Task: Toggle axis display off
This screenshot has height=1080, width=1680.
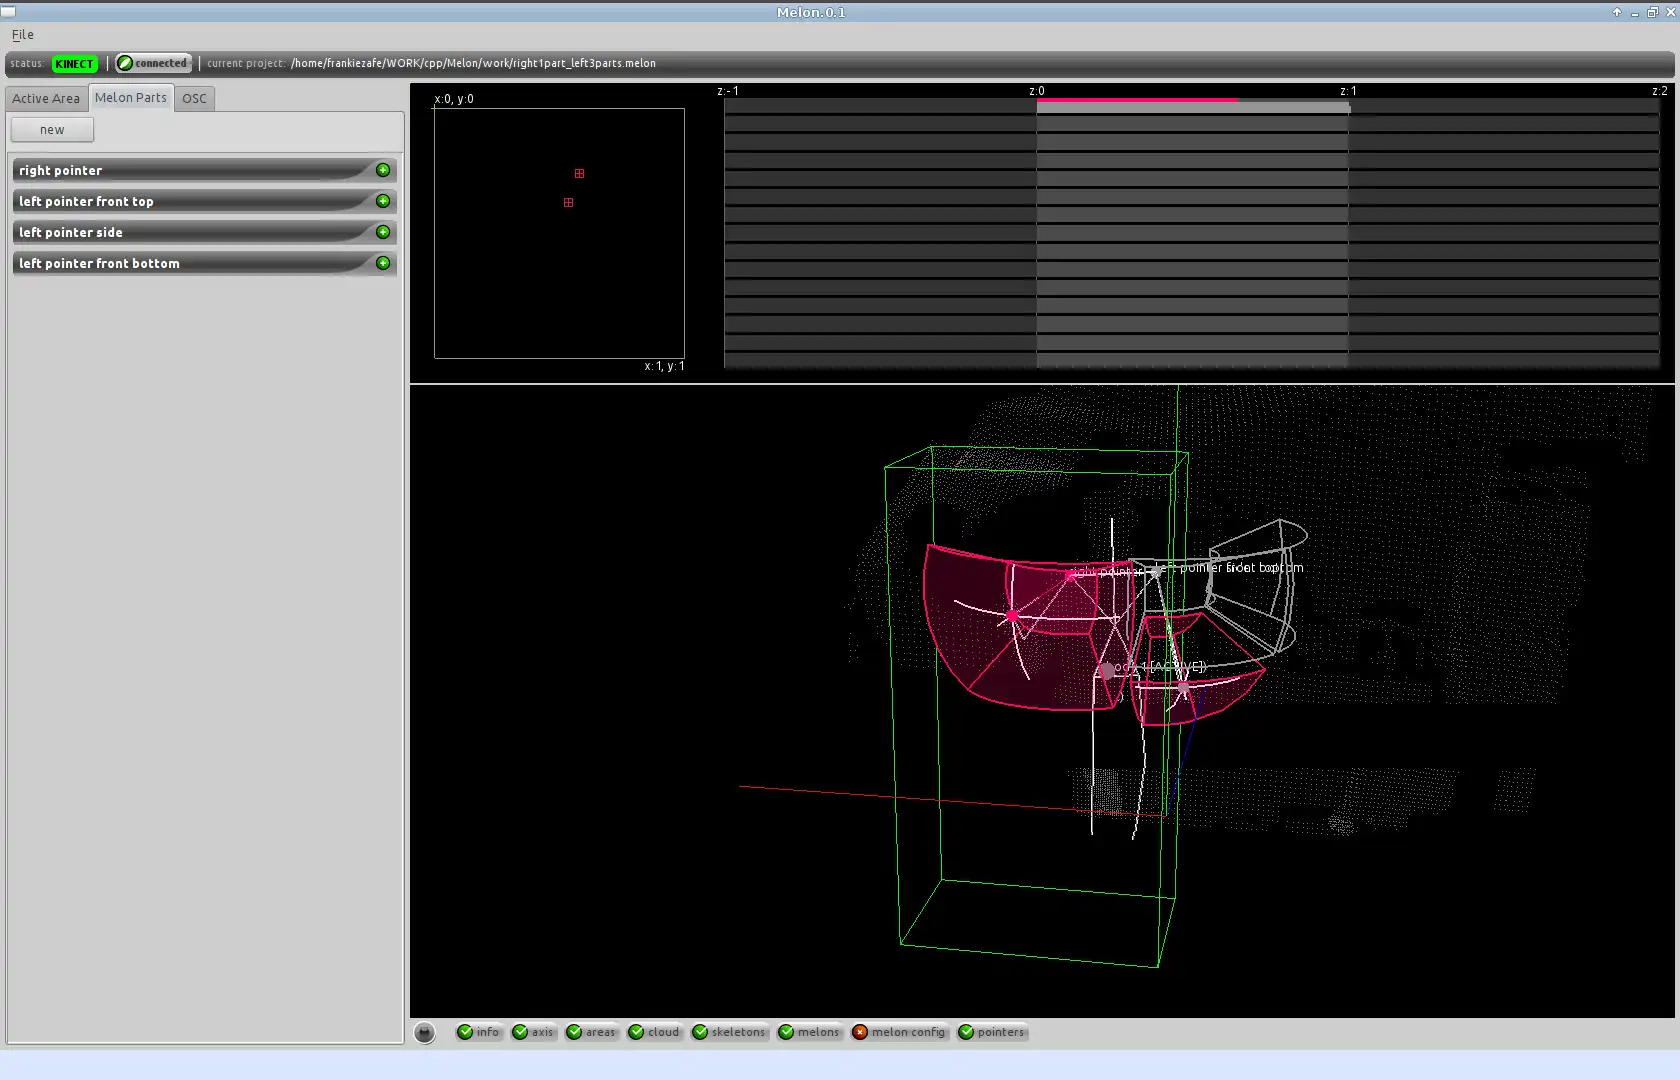Action: [532, 1032]
